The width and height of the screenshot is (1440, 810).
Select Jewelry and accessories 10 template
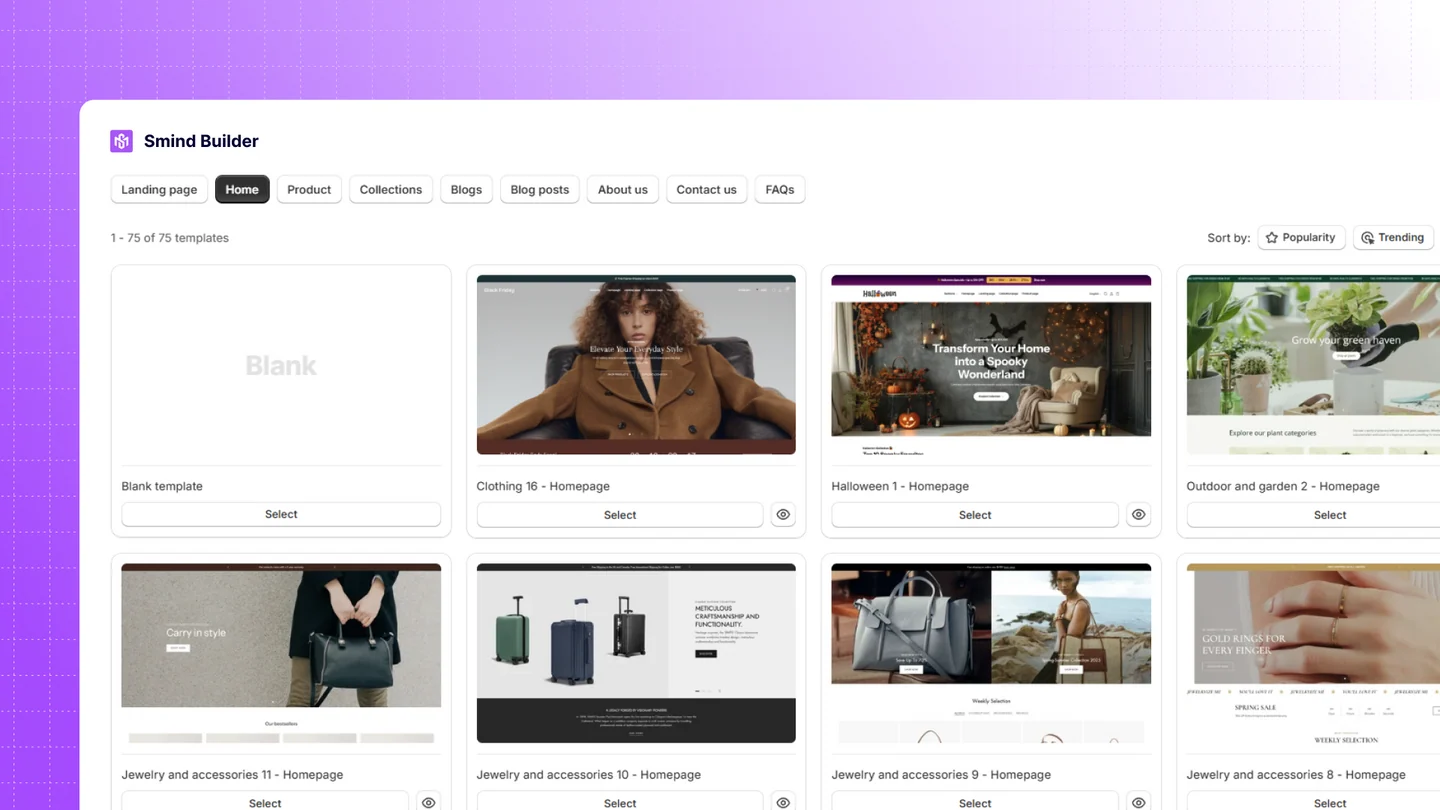[620, 802]
